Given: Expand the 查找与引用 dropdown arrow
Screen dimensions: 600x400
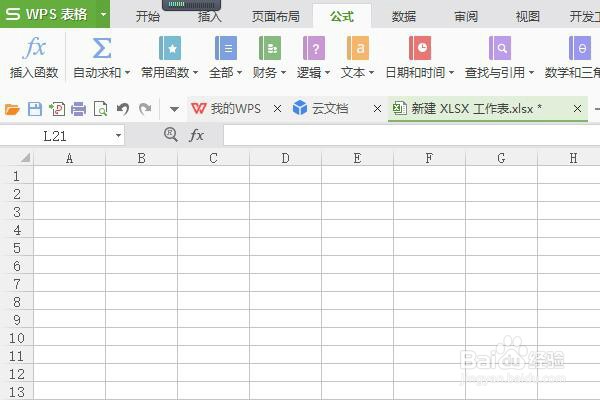Looking at the screenshot, I should [x=531, y=72].
